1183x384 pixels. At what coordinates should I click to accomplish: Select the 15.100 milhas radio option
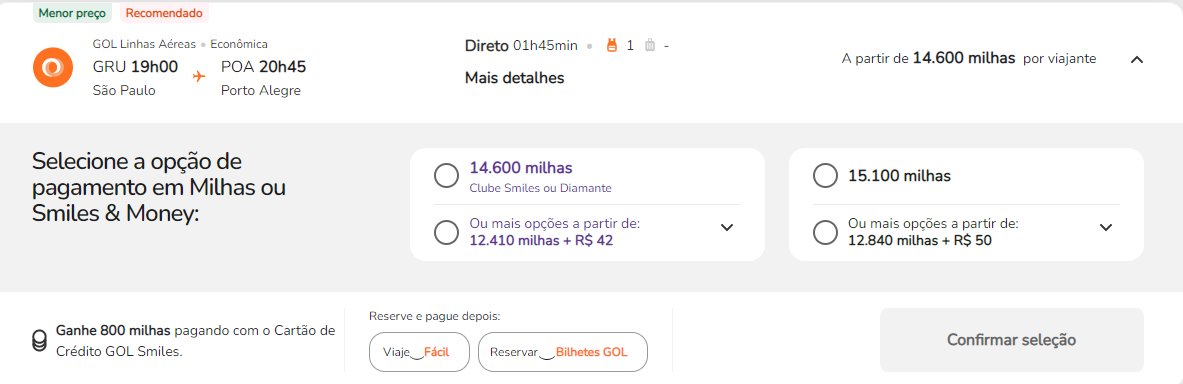[825, 176]
